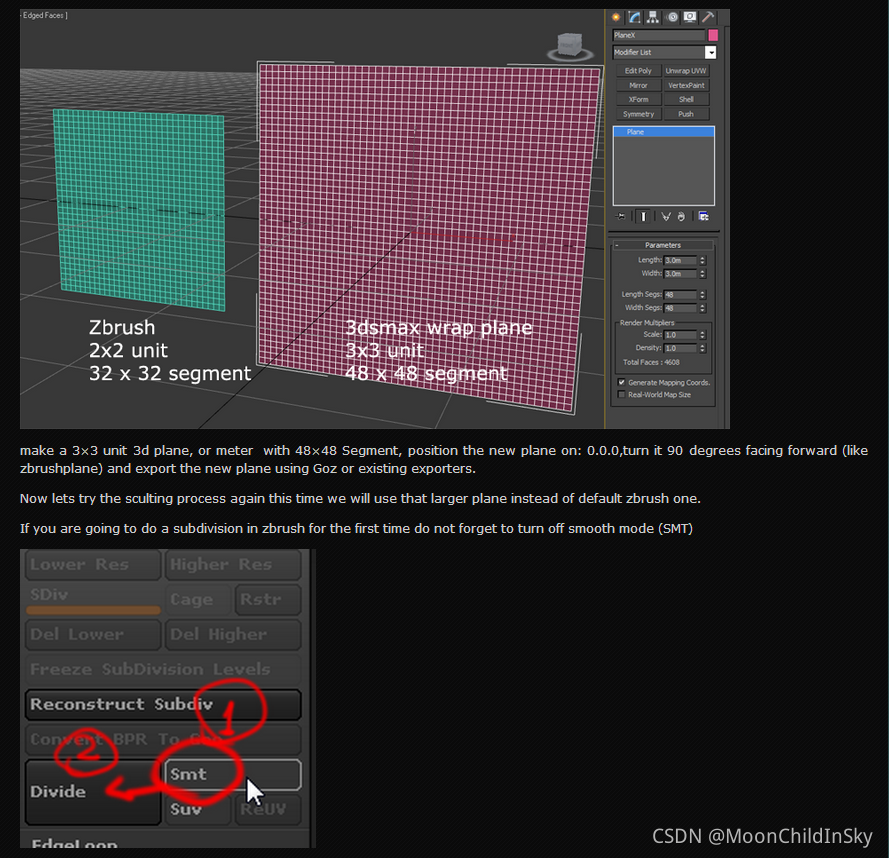Toggle Show End Result icon

643,217
